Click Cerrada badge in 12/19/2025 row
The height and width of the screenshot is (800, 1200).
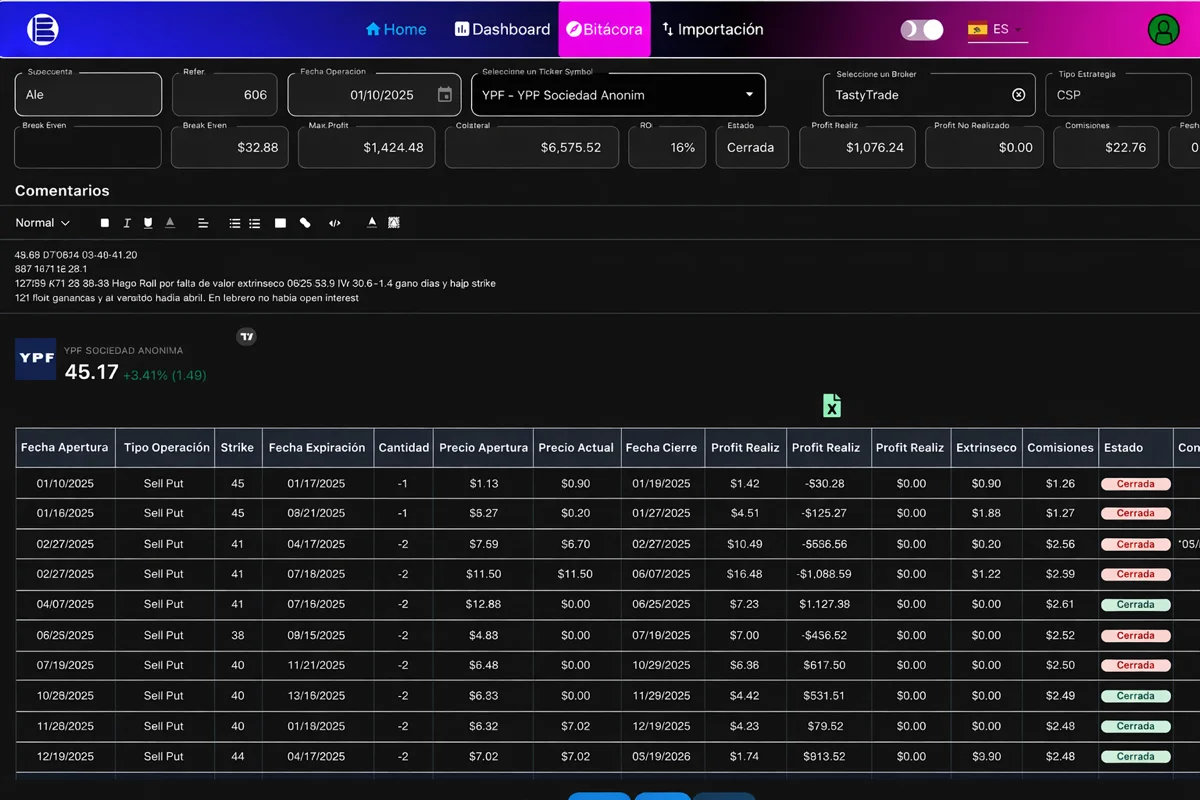[x=1136, y=757]
